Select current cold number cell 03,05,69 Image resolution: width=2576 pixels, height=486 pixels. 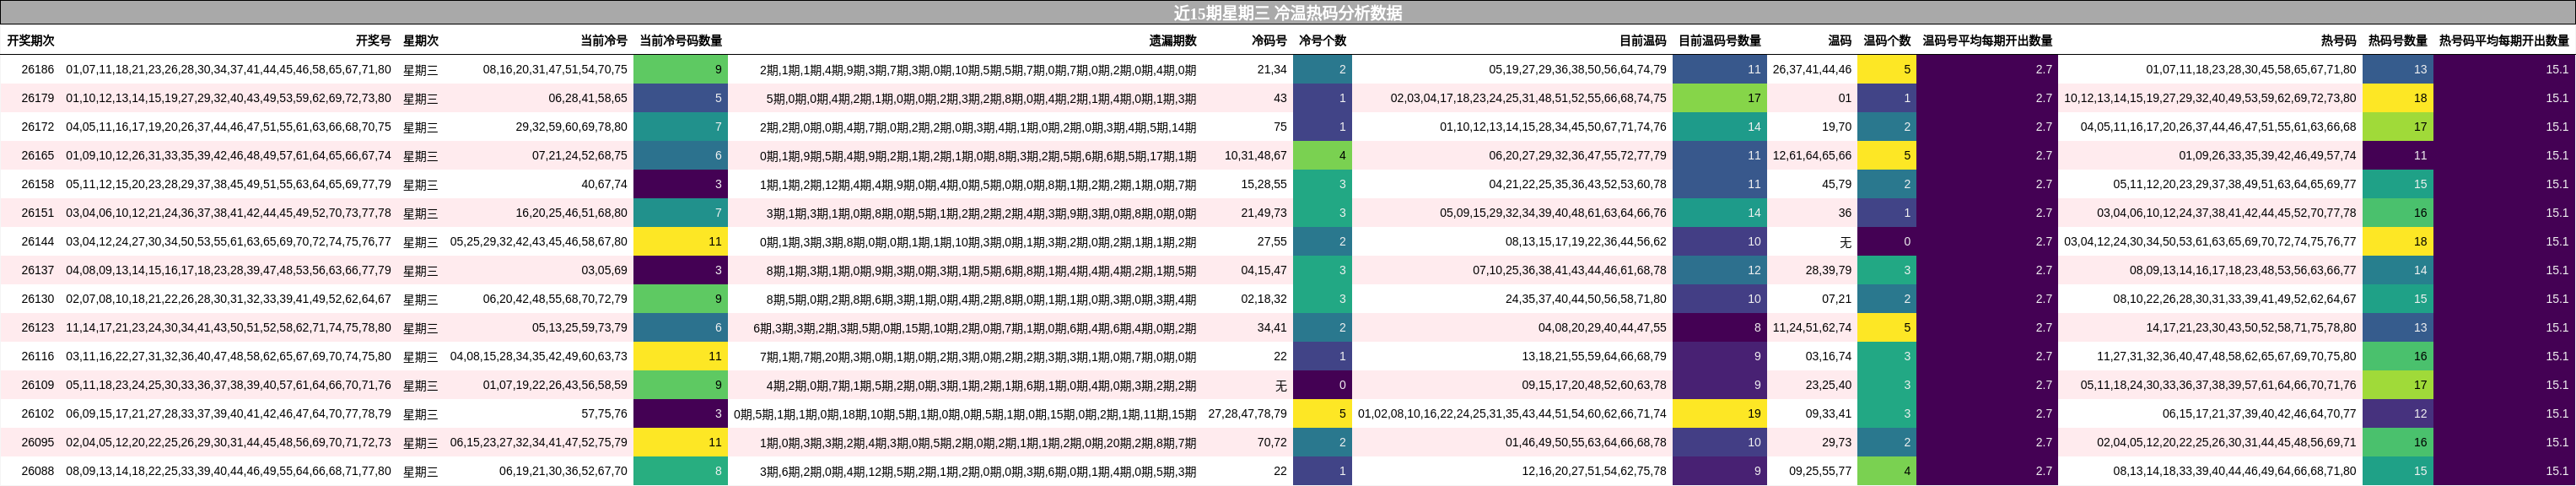click(x=604, y=270)
